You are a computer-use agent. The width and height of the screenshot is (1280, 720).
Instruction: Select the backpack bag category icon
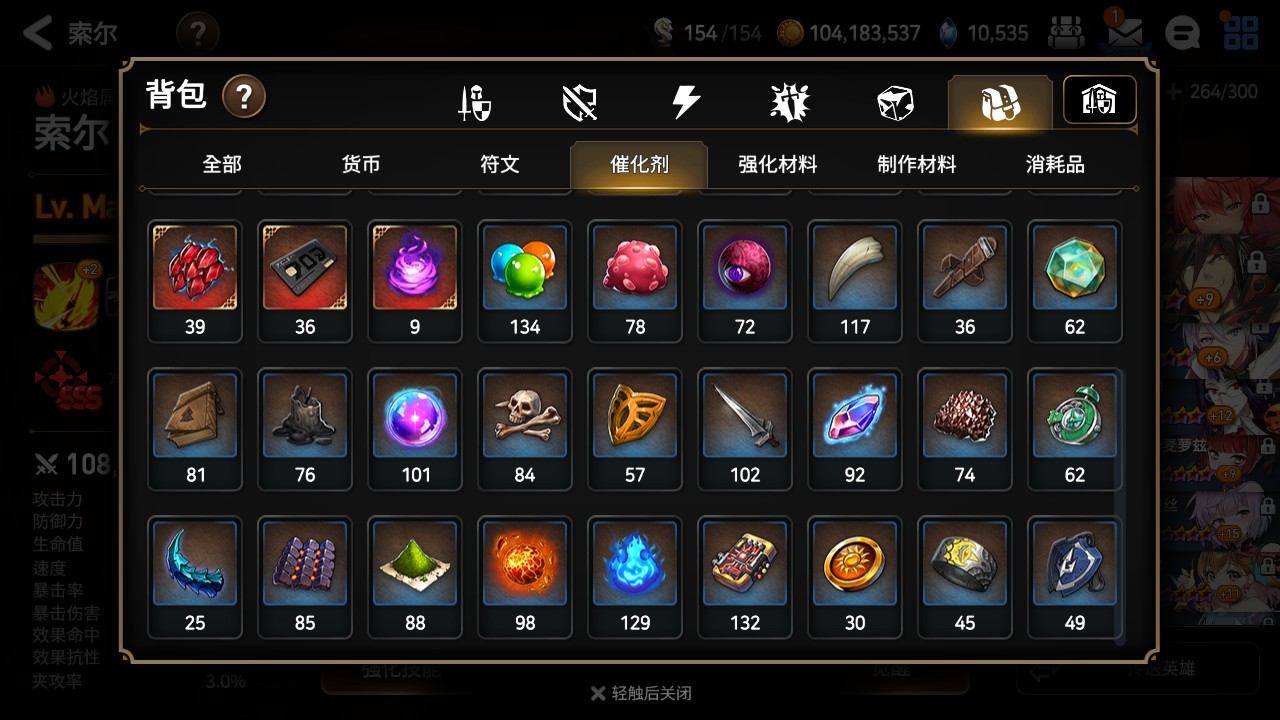coord(1000,102)
